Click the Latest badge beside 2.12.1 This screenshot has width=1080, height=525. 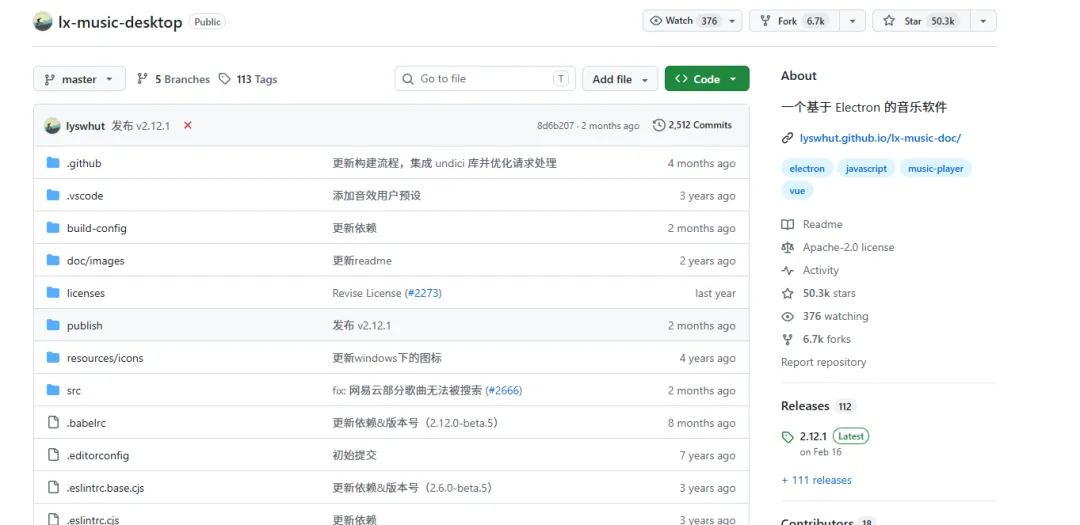tap(851, 436)
